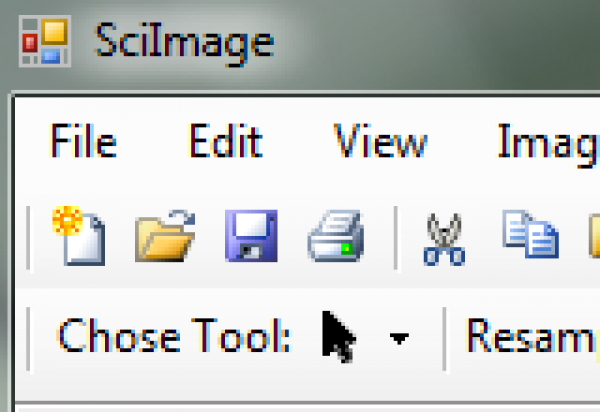Image resolution: width=600 pixels, height=412 pixels.
Task: Open the Edit menu
Action: click(225, 143)
